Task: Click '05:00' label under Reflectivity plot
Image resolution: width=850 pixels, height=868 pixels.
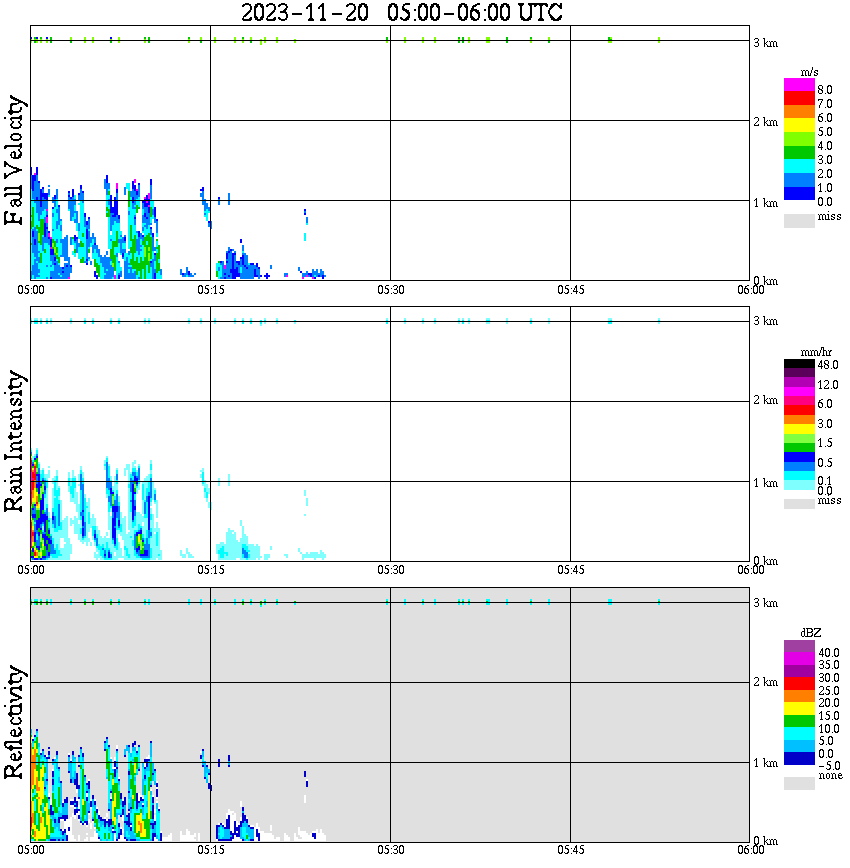Action: (x=31, y=850)
